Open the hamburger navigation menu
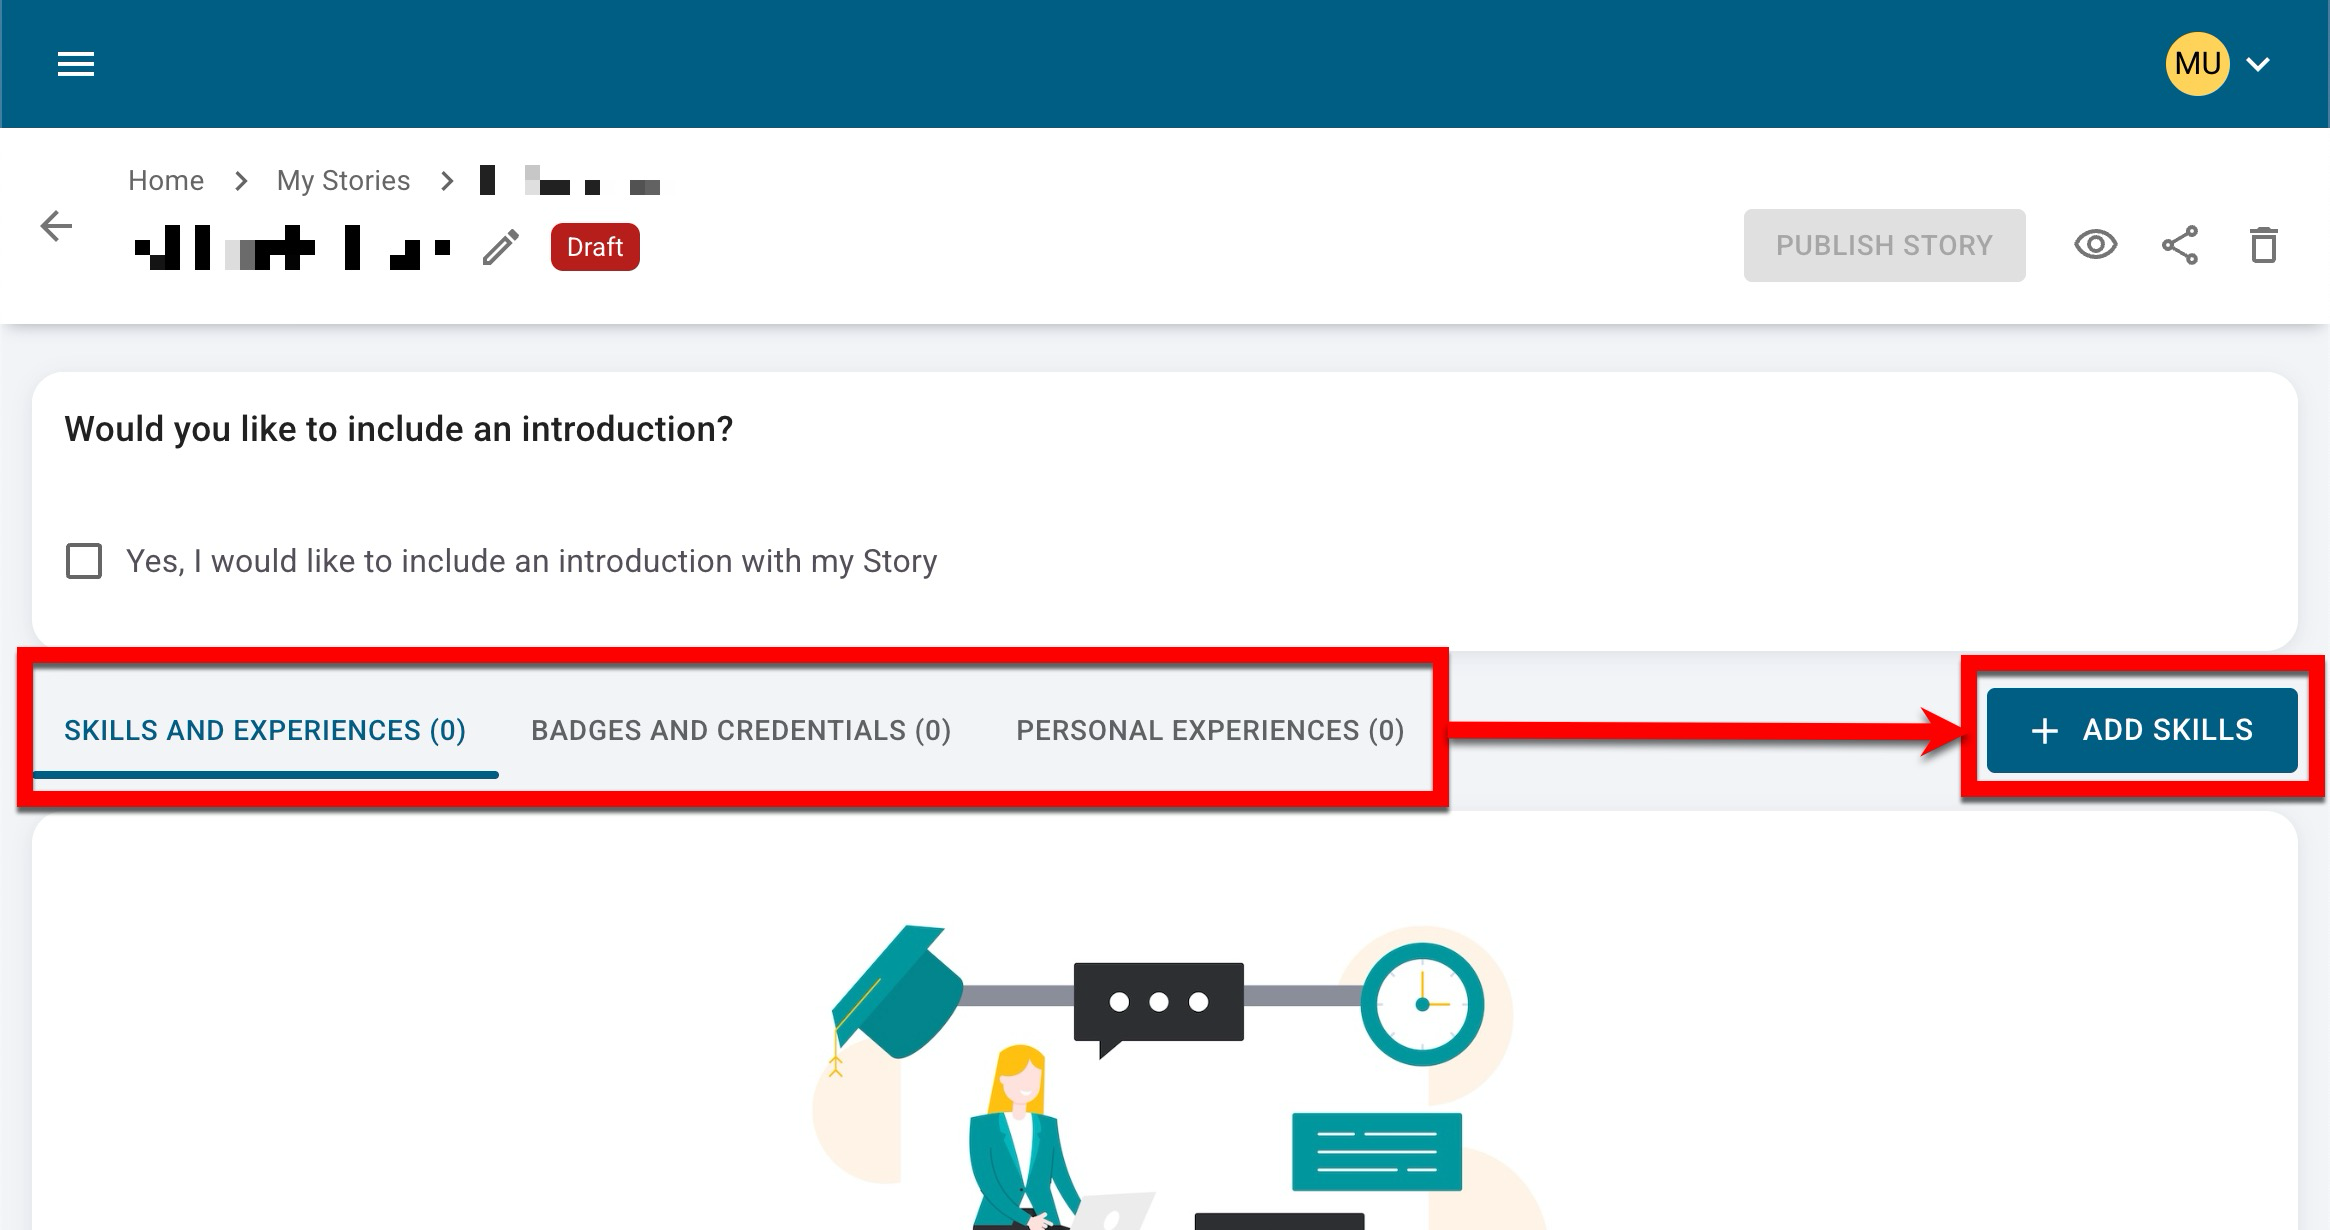This screenshot has height=1230, width=2330. (x=76, y=65)
